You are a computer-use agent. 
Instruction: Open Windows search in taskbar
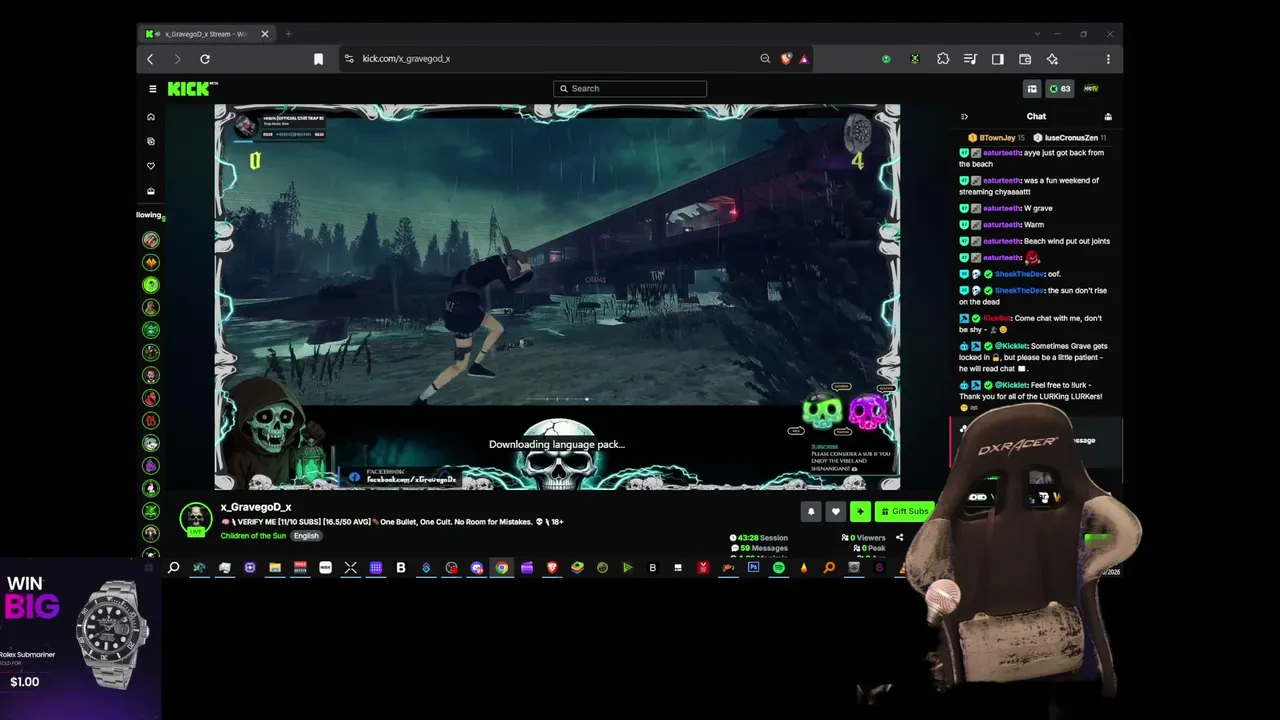(173, 568)
